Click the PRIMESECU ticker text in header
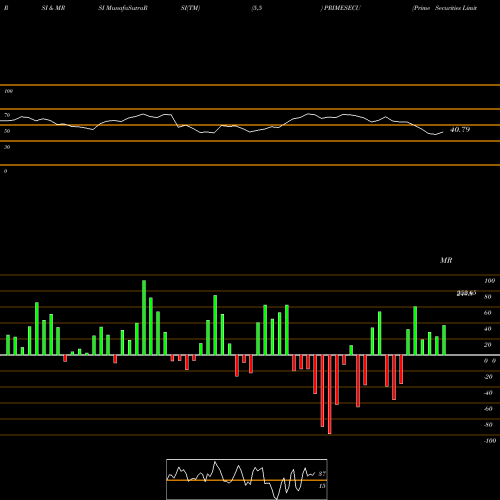Screen dimensions: 500x500 pos(341,8)
